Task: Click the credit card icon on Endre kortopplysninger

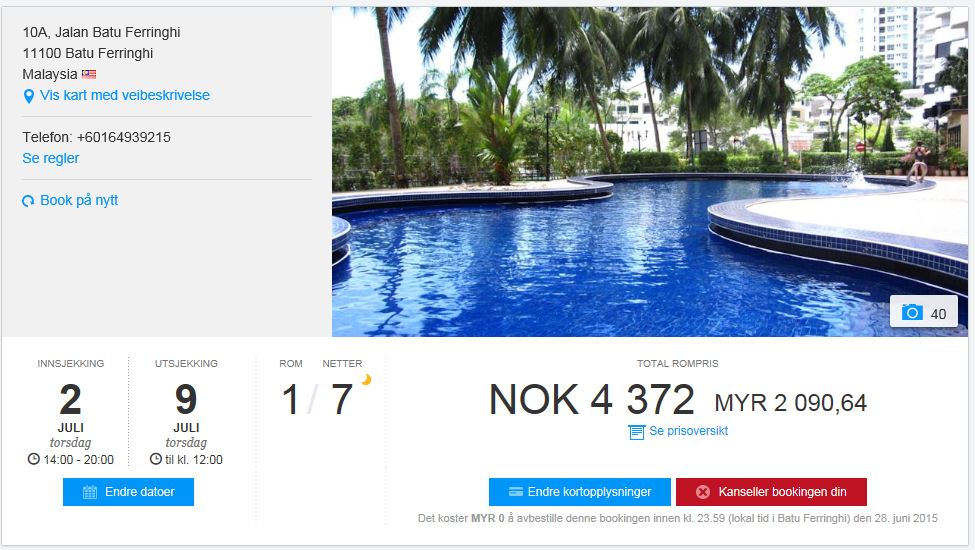Action: coord(515,492)
